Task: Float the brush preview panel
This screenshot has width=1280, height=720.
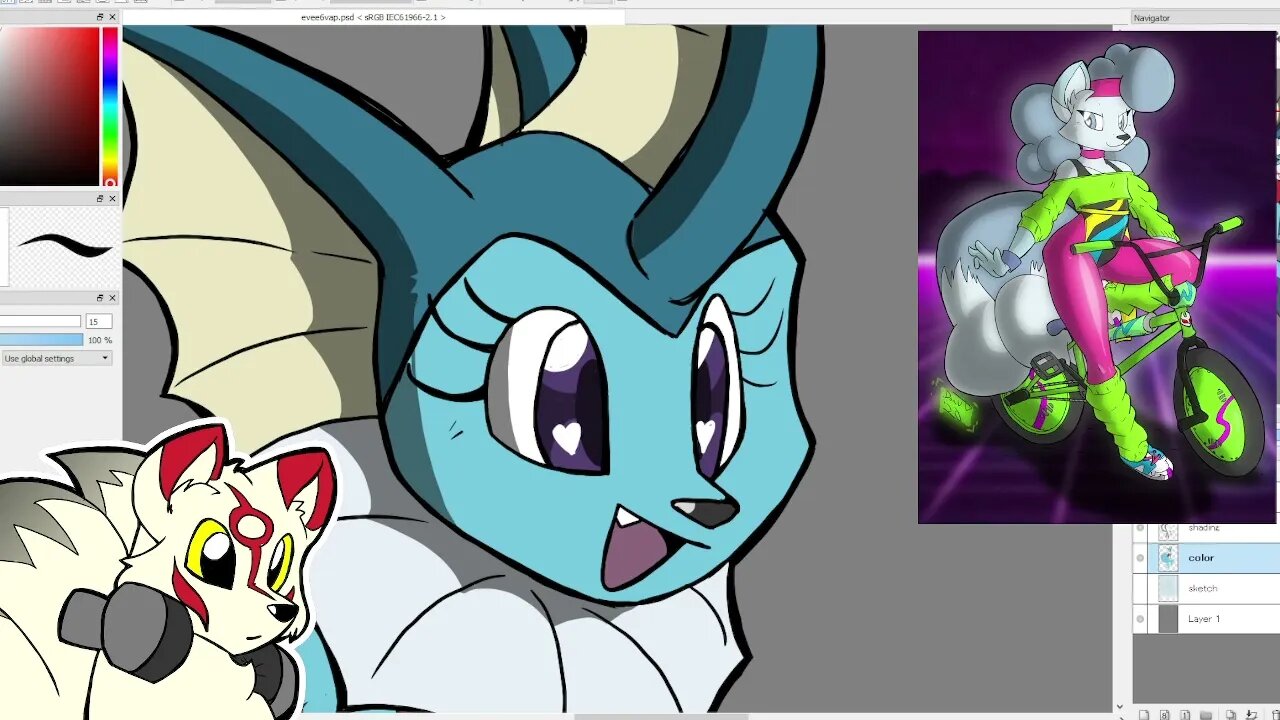Action: point(100,198)
